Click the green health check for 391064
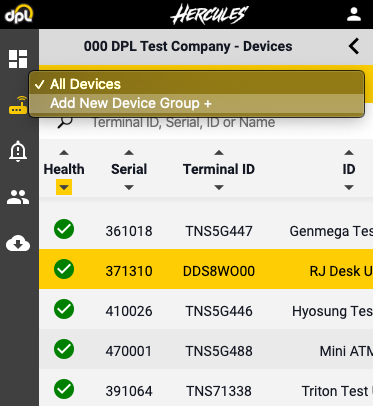 pos(64,389)
